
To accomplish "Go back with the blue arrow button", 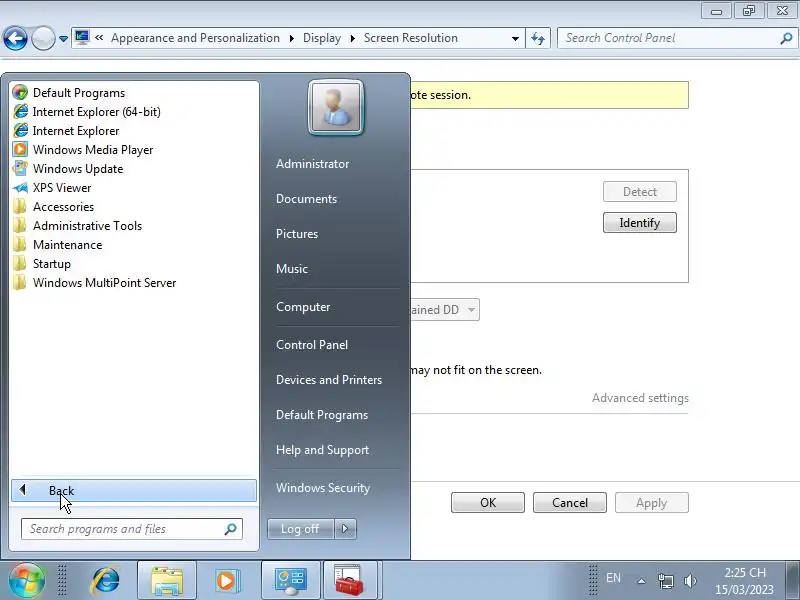I will [x=15, y=38].
